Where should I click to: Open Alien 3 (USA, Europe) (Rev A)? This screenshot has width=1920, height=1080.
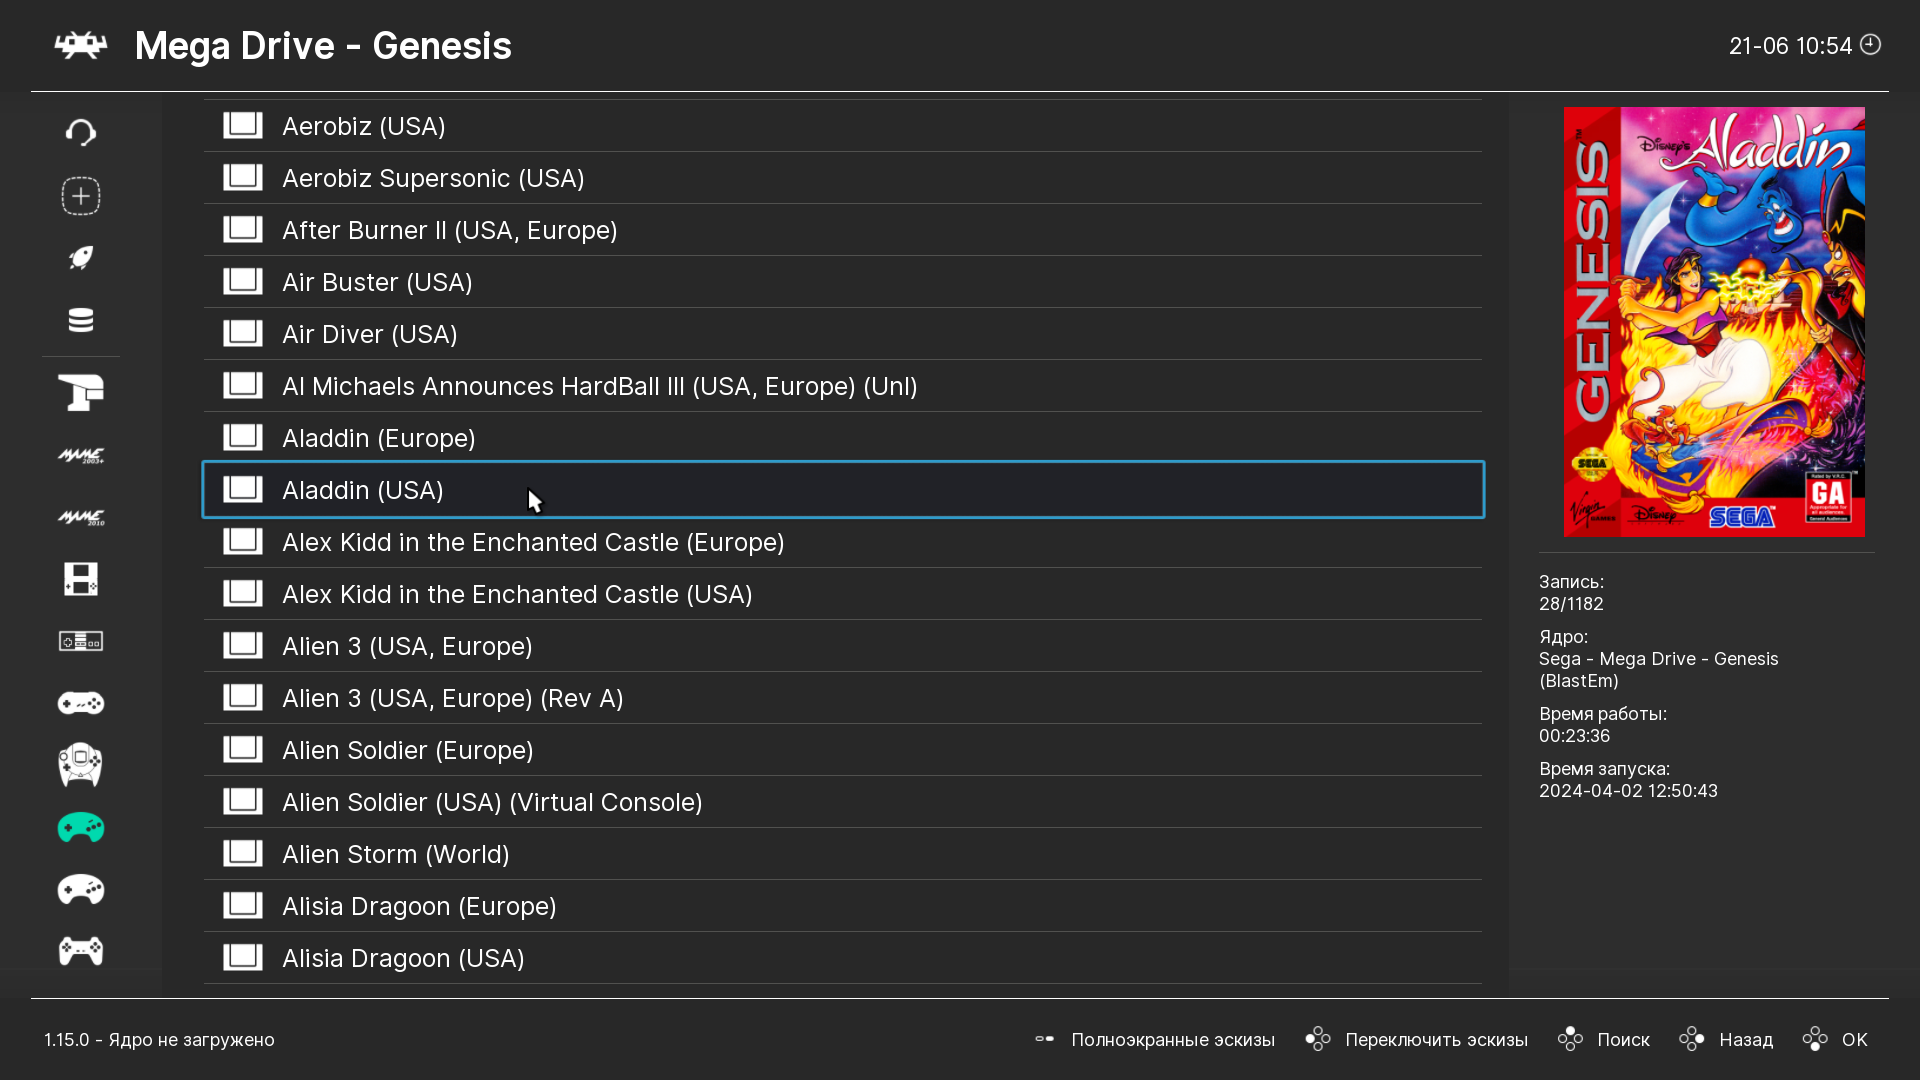[843, 698]
